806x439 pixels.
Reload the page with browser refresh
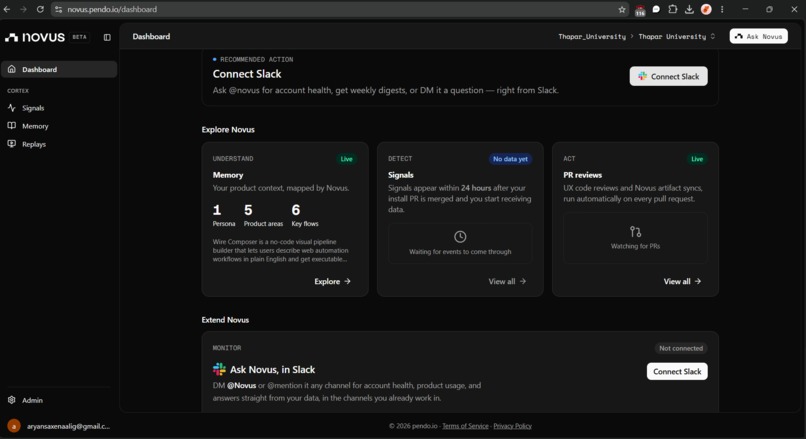click(x=40, y=9)
